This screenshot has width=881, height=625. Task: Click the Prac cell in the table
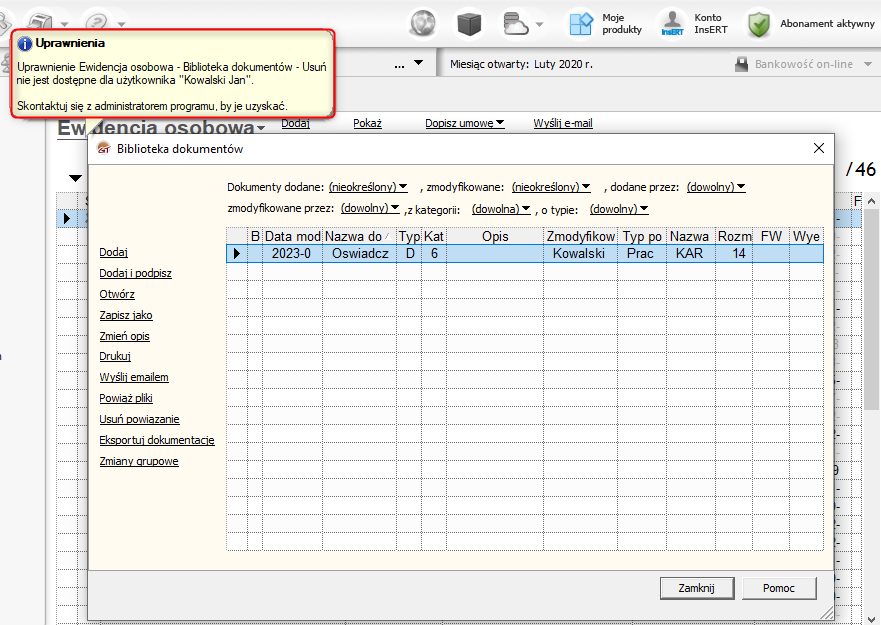tap(640, 253)
